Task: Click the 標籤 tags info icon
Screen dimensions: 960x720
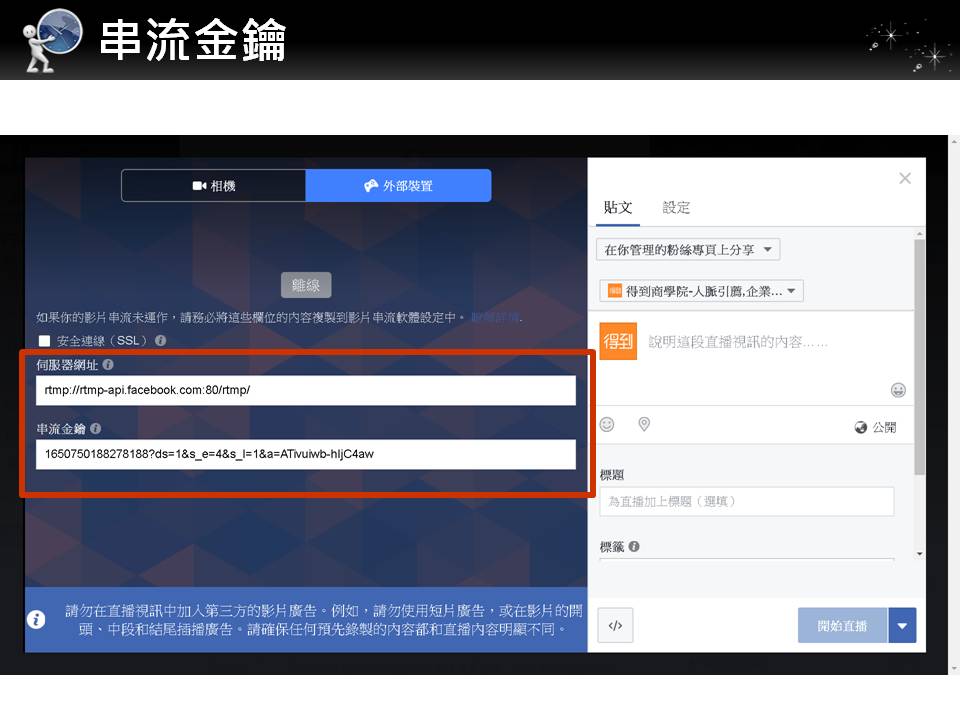Action: coord(634,547)
